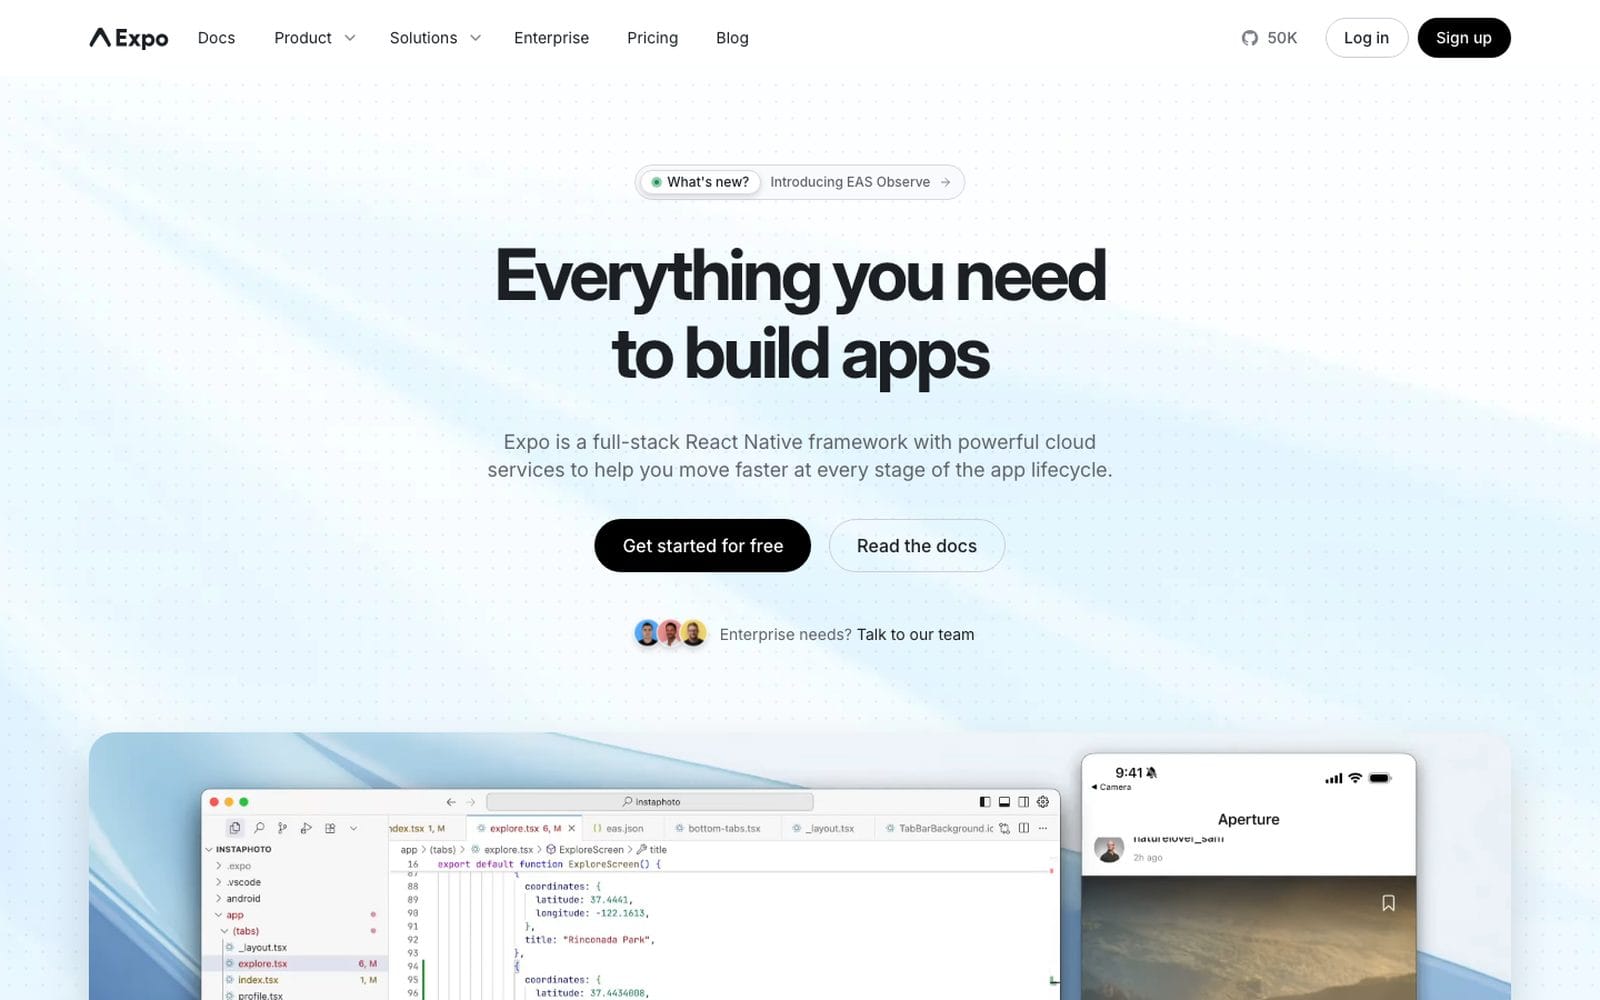Open the Enterprise nav item

(551, 38)
